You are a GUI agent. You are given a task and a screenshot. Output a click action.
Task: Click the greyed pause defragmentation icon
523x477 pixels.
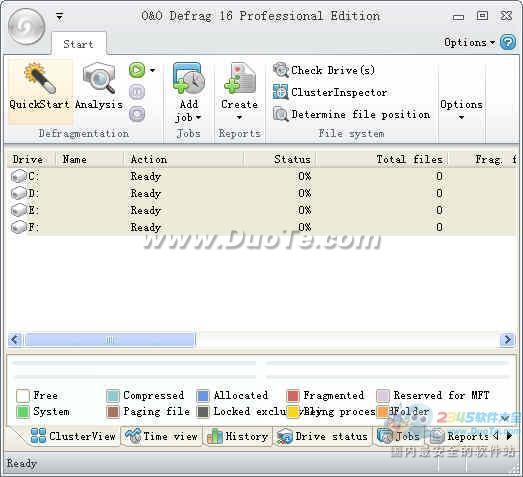point(137,92)
